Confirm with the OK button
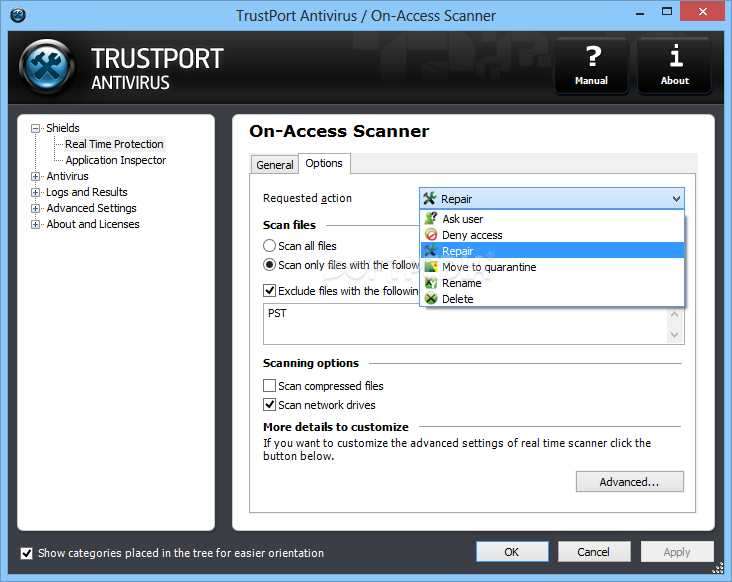This screenshot has height=582, width=732. pos(512,552)
